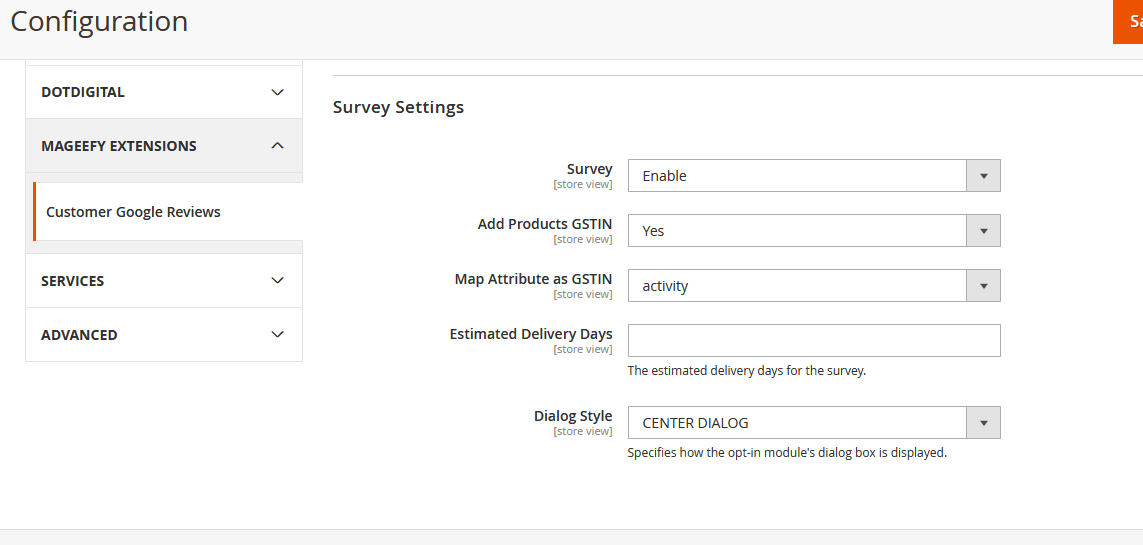Screen dimensions: 1143x545
Task: Open the ADVANCED section label
Action: tap(79, 335)
